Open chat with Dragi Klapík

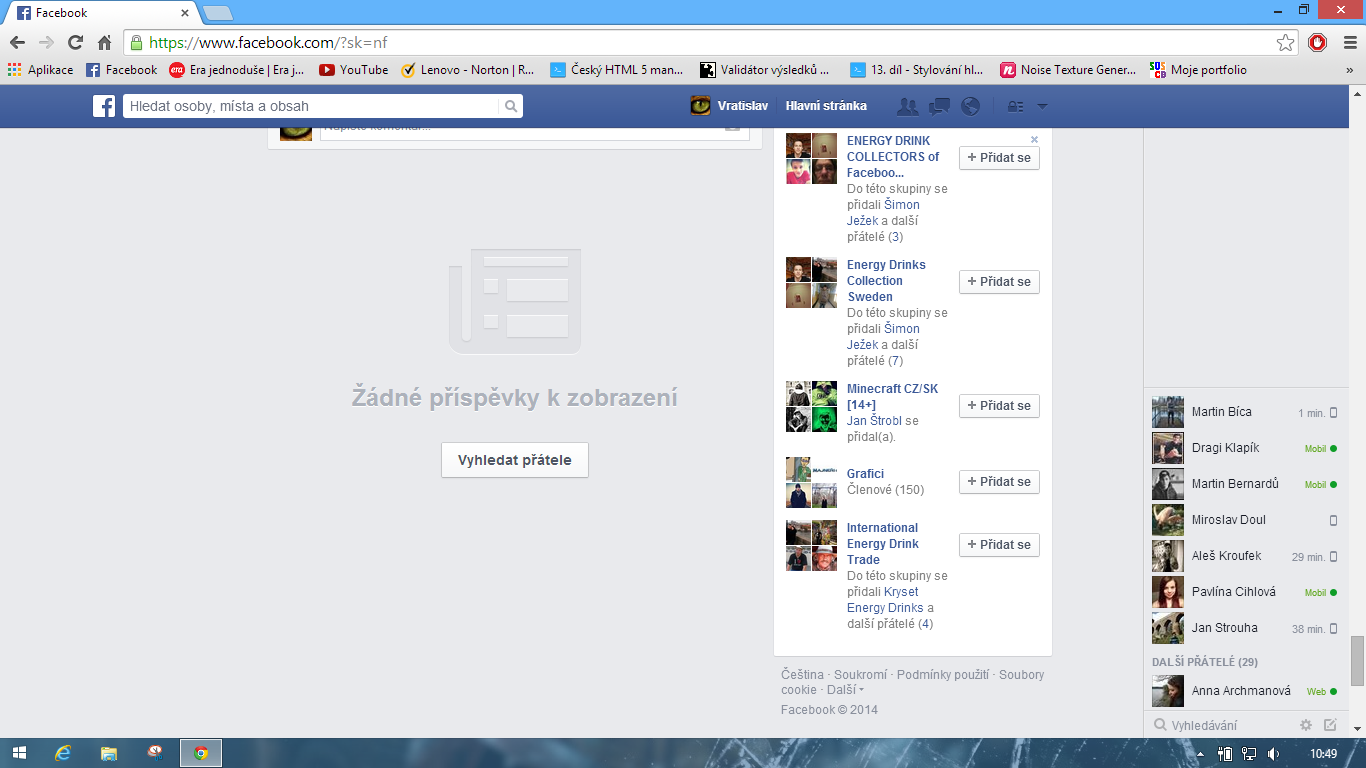click(x=1246, y=448)
